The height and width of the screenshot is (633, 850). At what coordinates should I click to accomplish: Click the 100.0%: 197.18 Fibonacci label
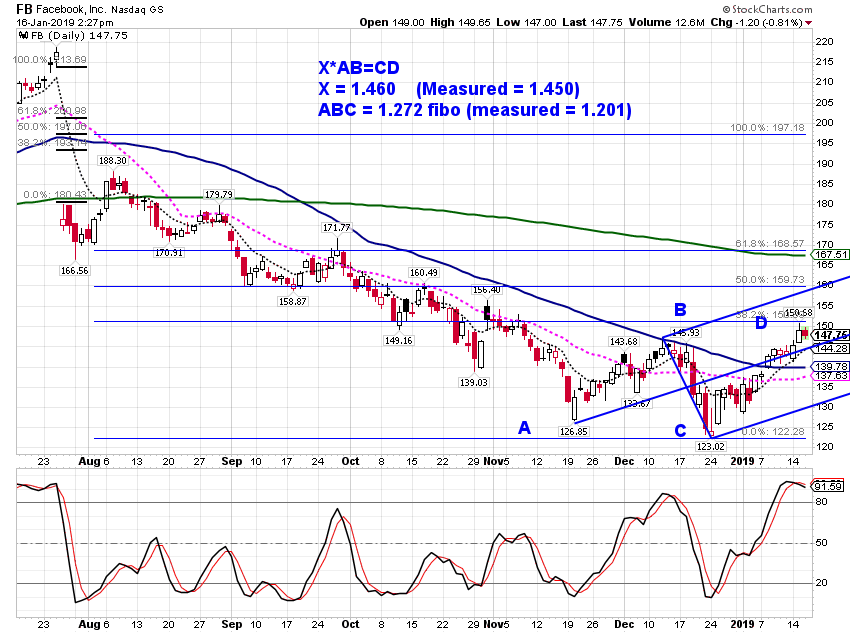click(x=768, y=128)
